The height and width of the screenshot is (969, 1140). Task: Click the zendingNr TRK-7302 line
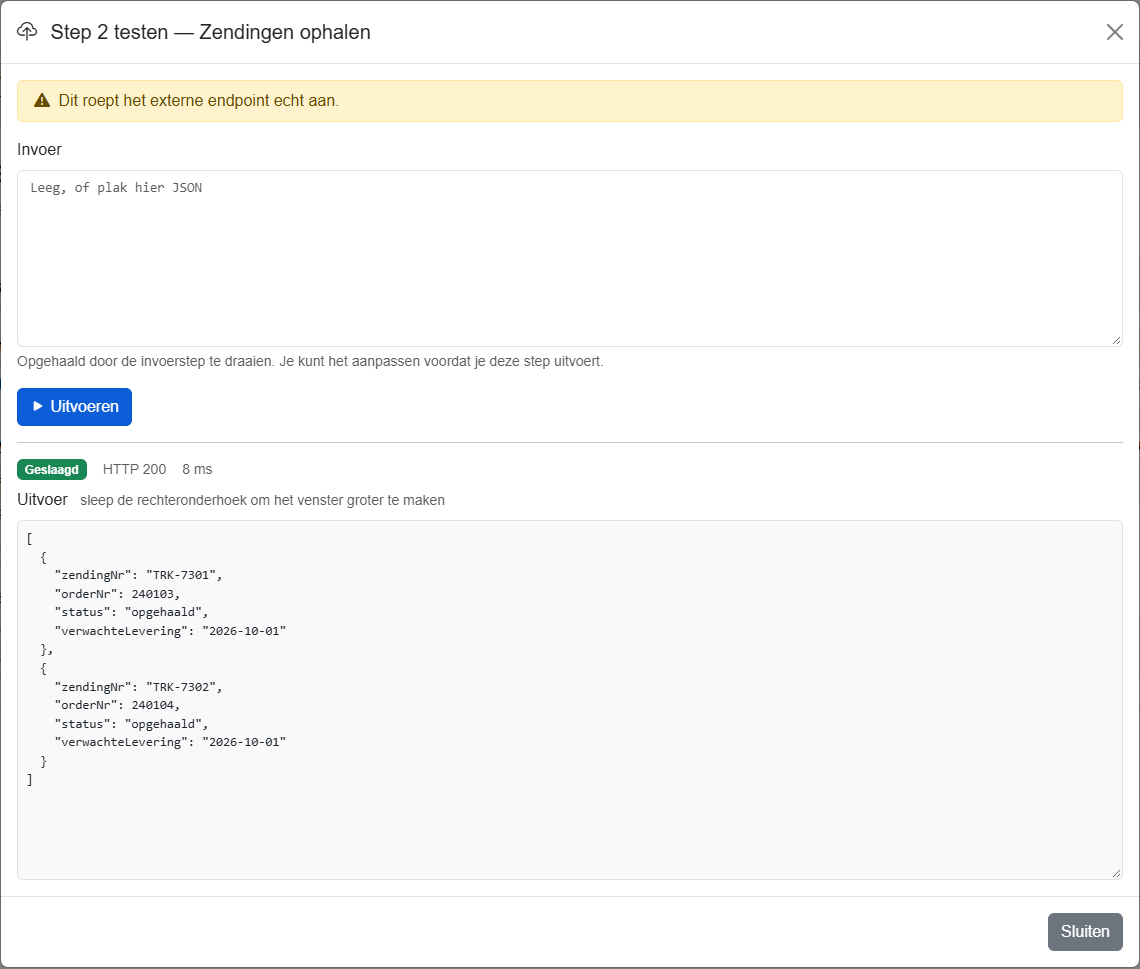tap(138, 687)
